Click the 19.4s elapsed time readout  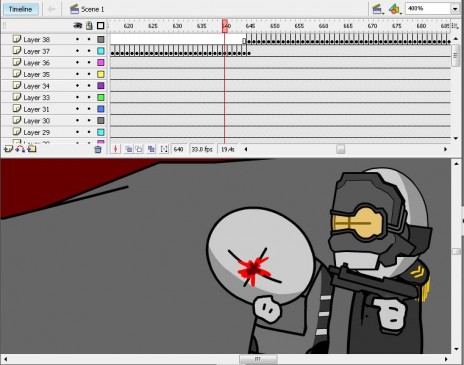pyautogui.click(x=228, y=149)
